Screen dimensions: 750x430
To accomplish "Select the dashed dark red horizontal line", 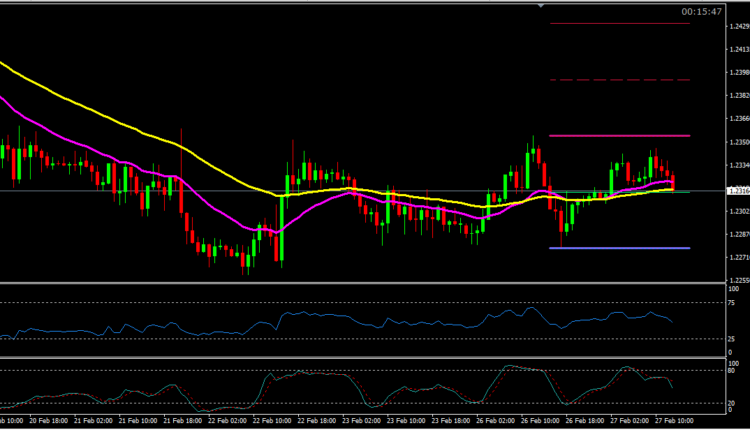I will [x=620, y=80].
